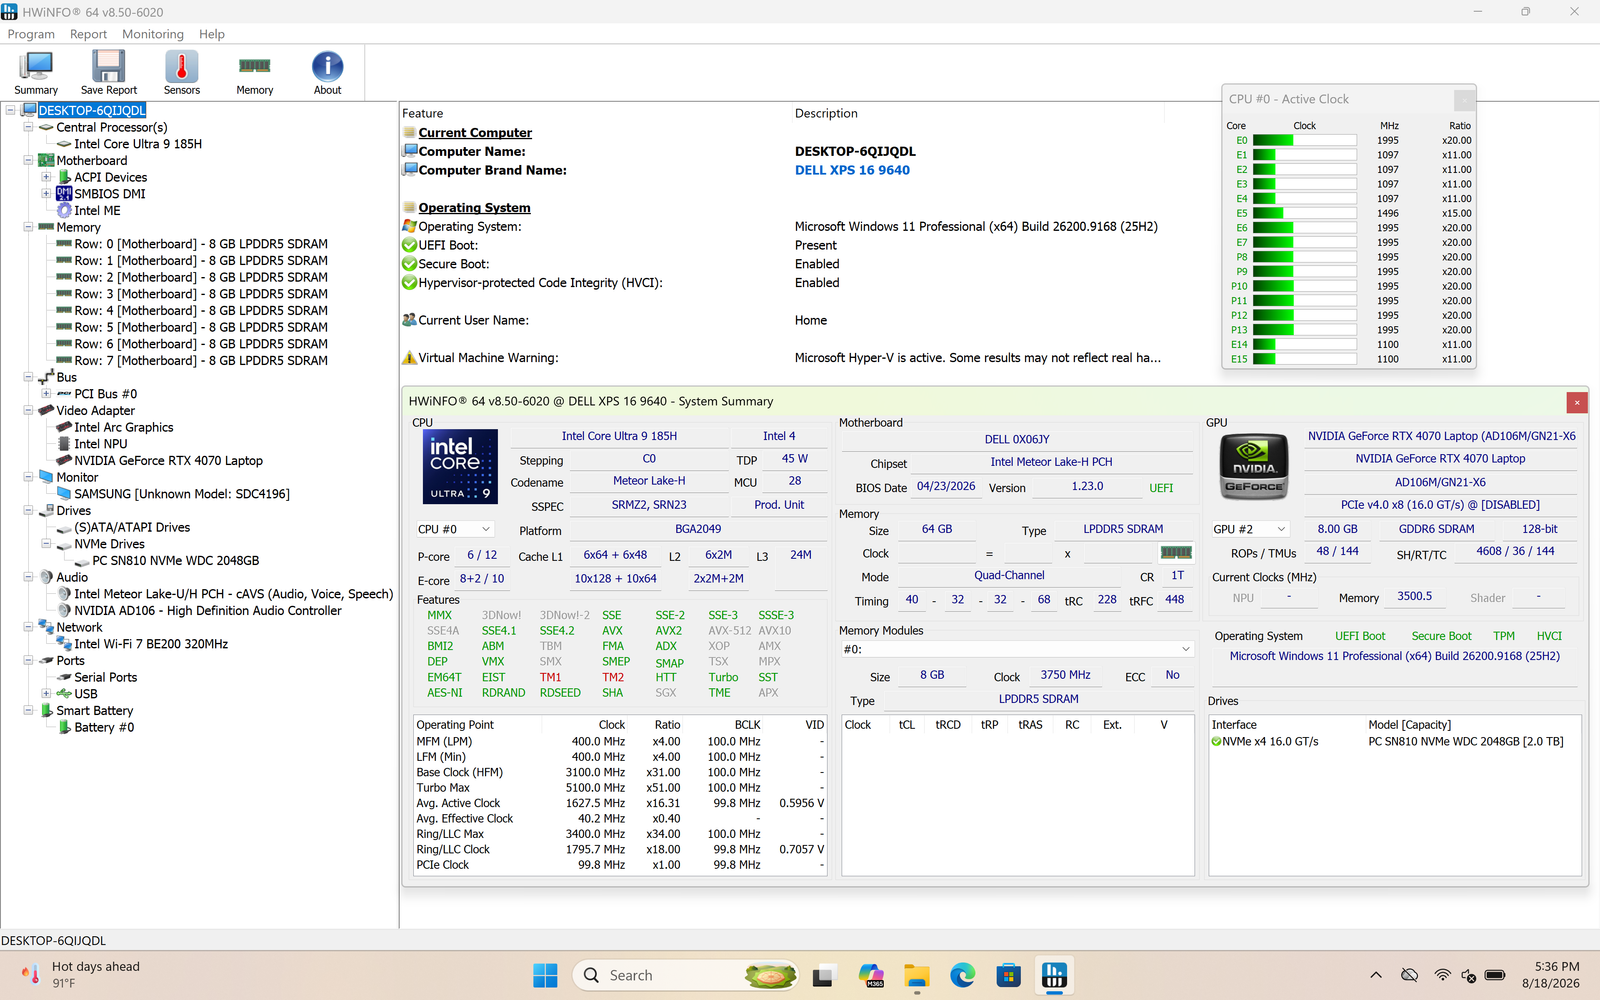This screenshot has width=1600, height=1000.
Task: Select the Intel NPU tree item
Action: coord(101,444)
